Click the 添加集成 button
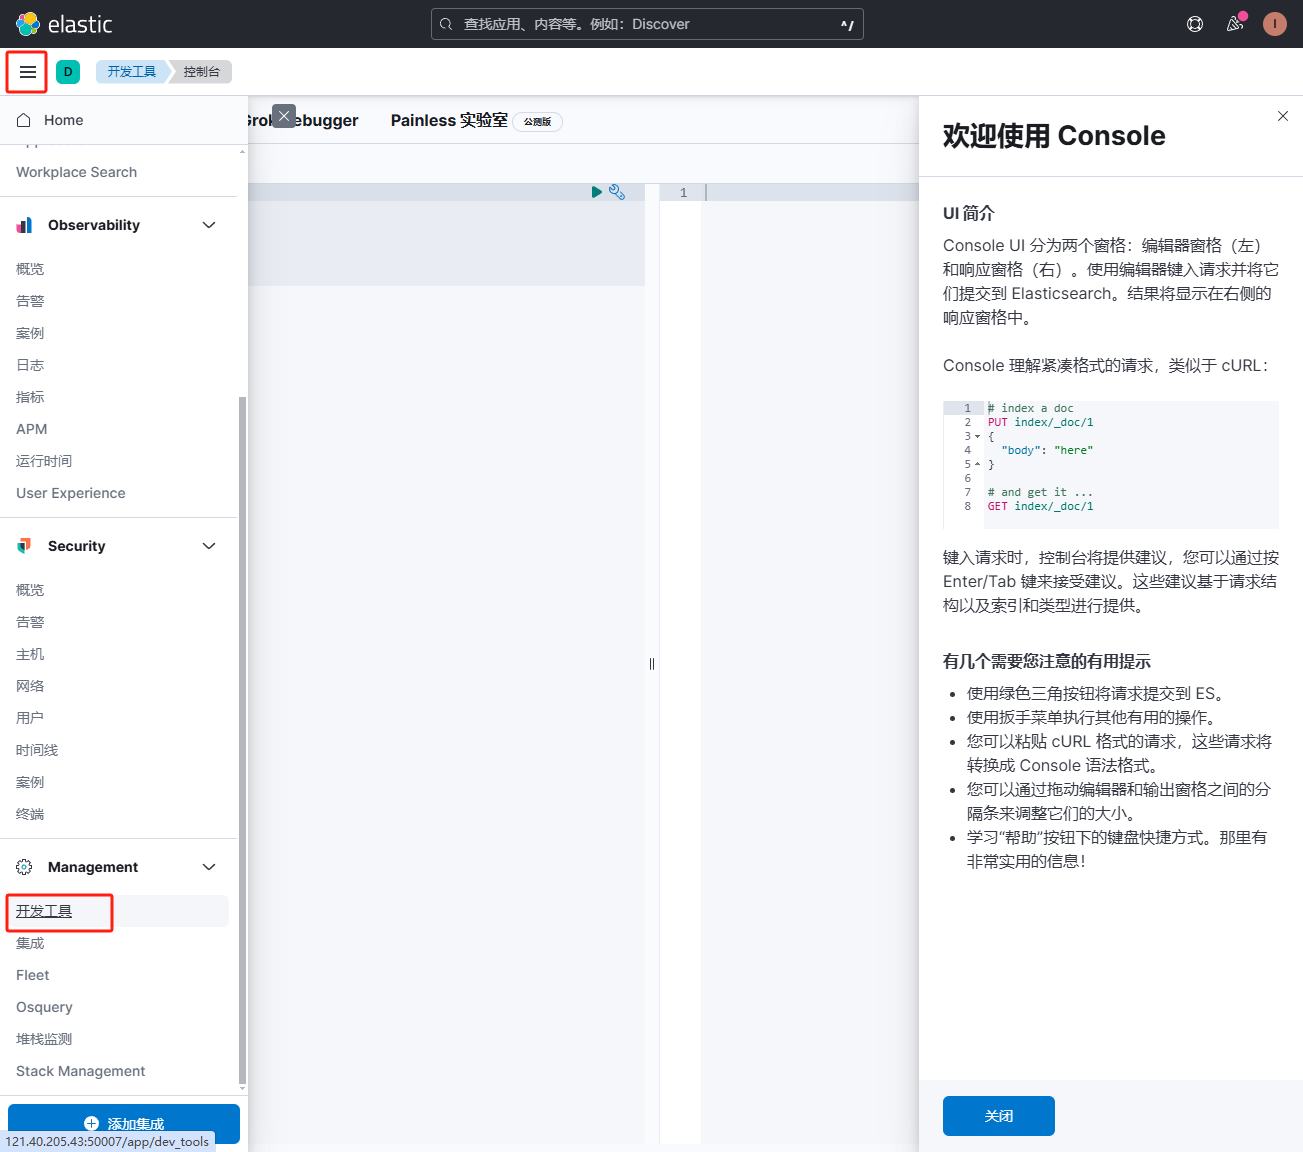Viewport: 1303px width, 1152px height. 124,1123
